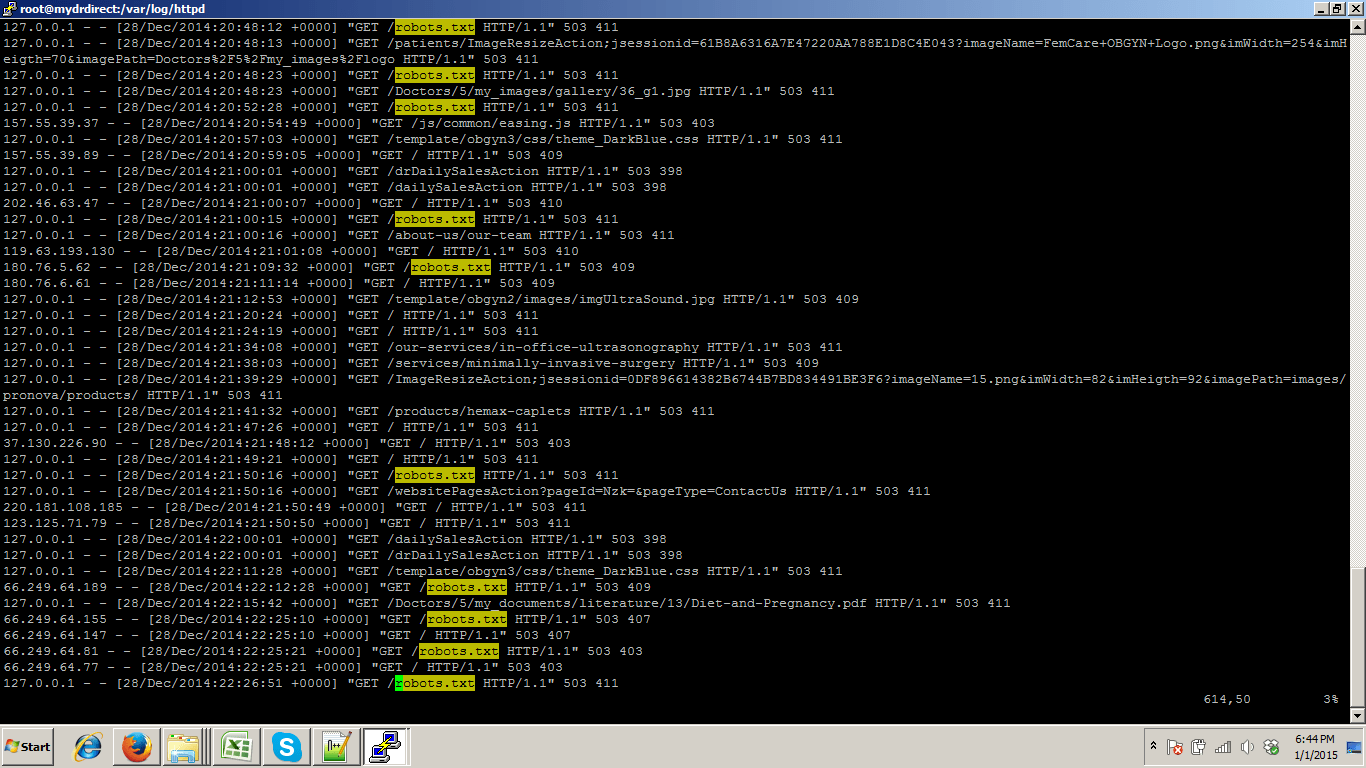Adjust volume via the speaker tray control
Viewport: 1366px width, 768px height.
click(1248, 746)
